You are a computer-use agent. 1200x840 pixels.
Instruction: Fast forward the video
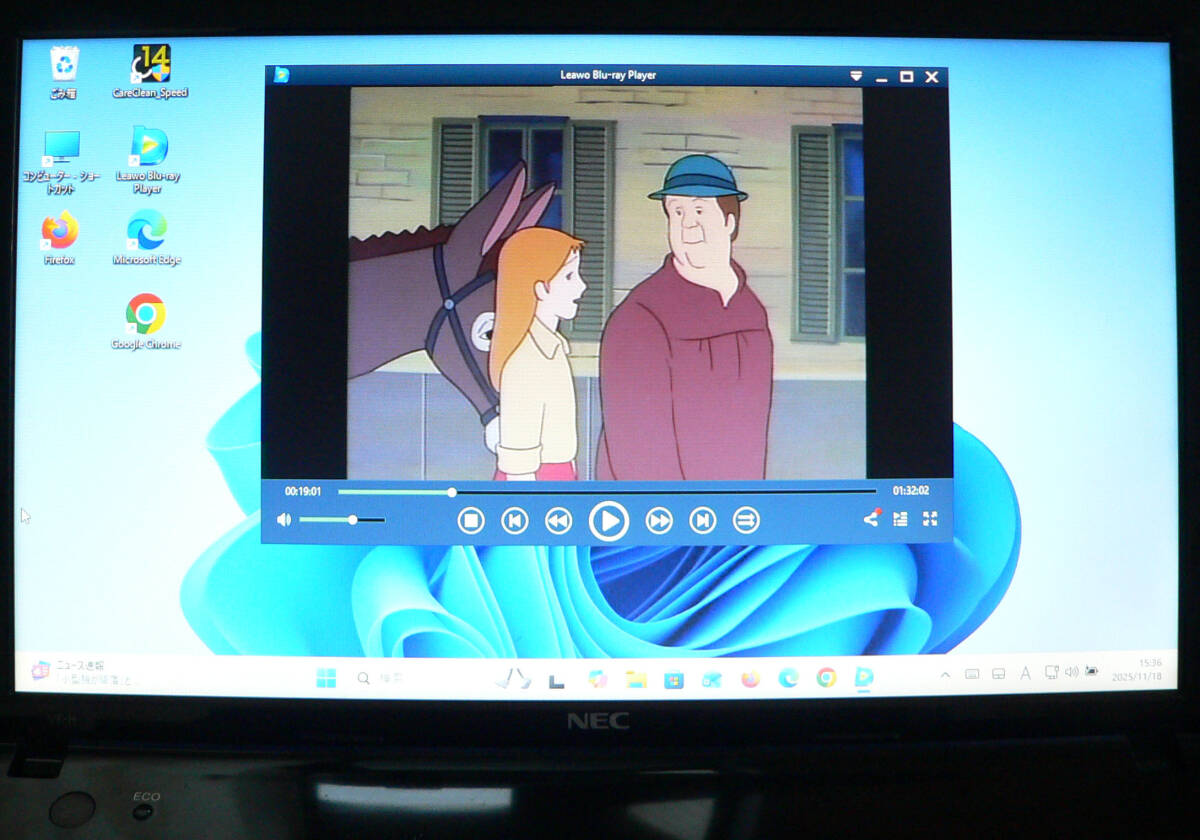click(659, 520)
